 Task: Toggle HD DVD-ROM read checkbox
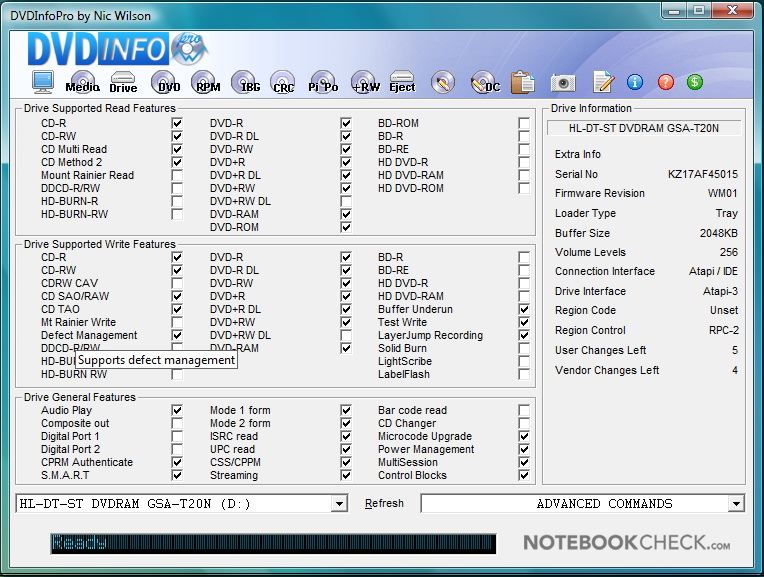pos(524,188)
